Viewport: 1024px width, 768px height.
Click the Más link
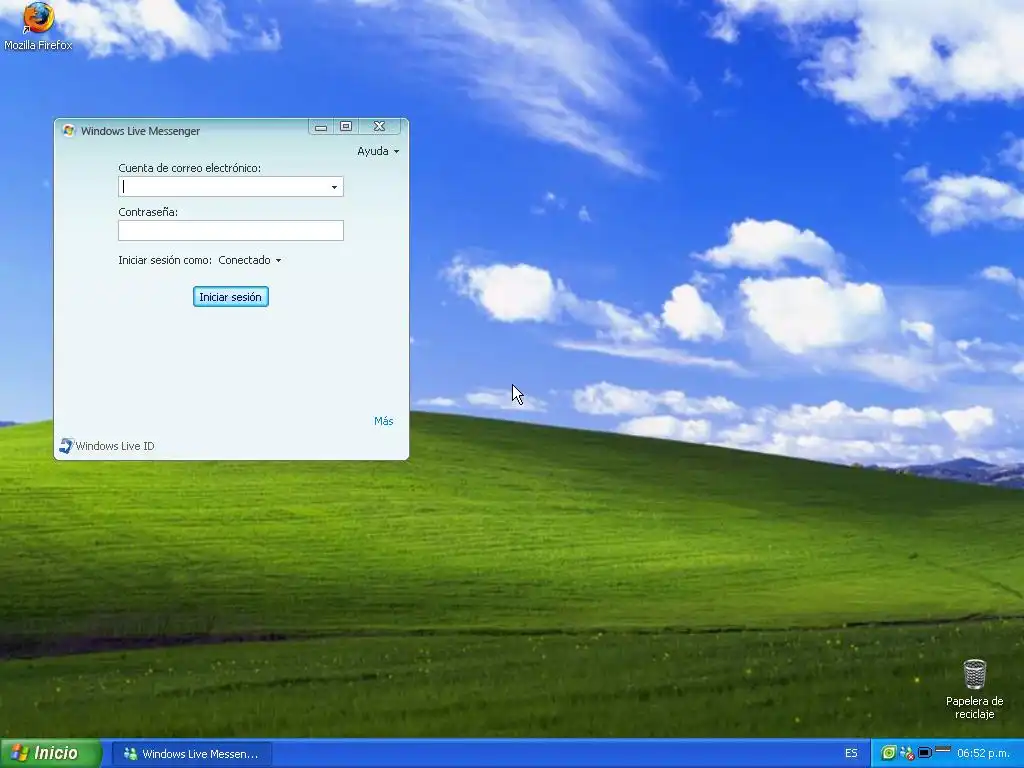coord(383,421)
